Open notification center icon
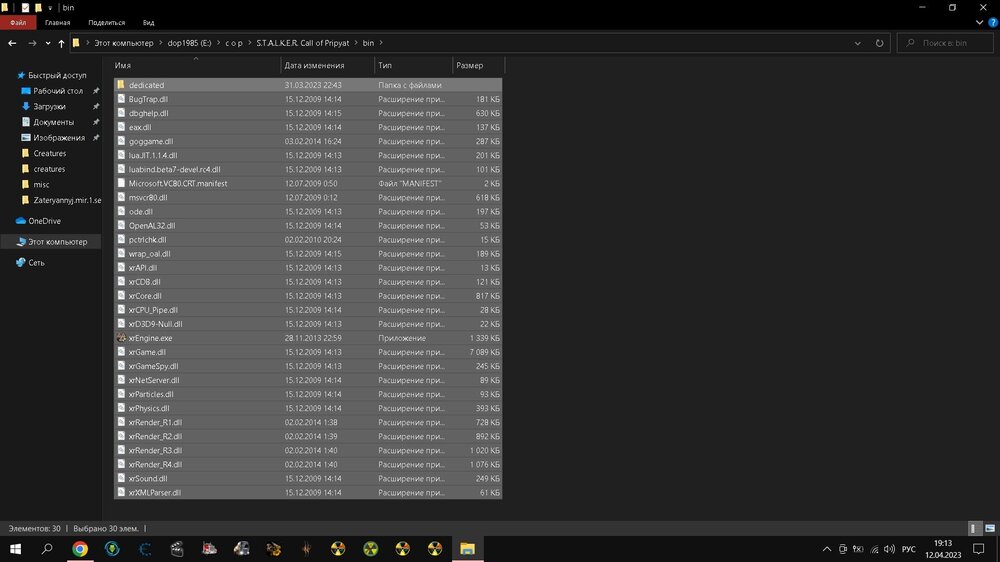1000x562 pixels. [x=978, y=549]
